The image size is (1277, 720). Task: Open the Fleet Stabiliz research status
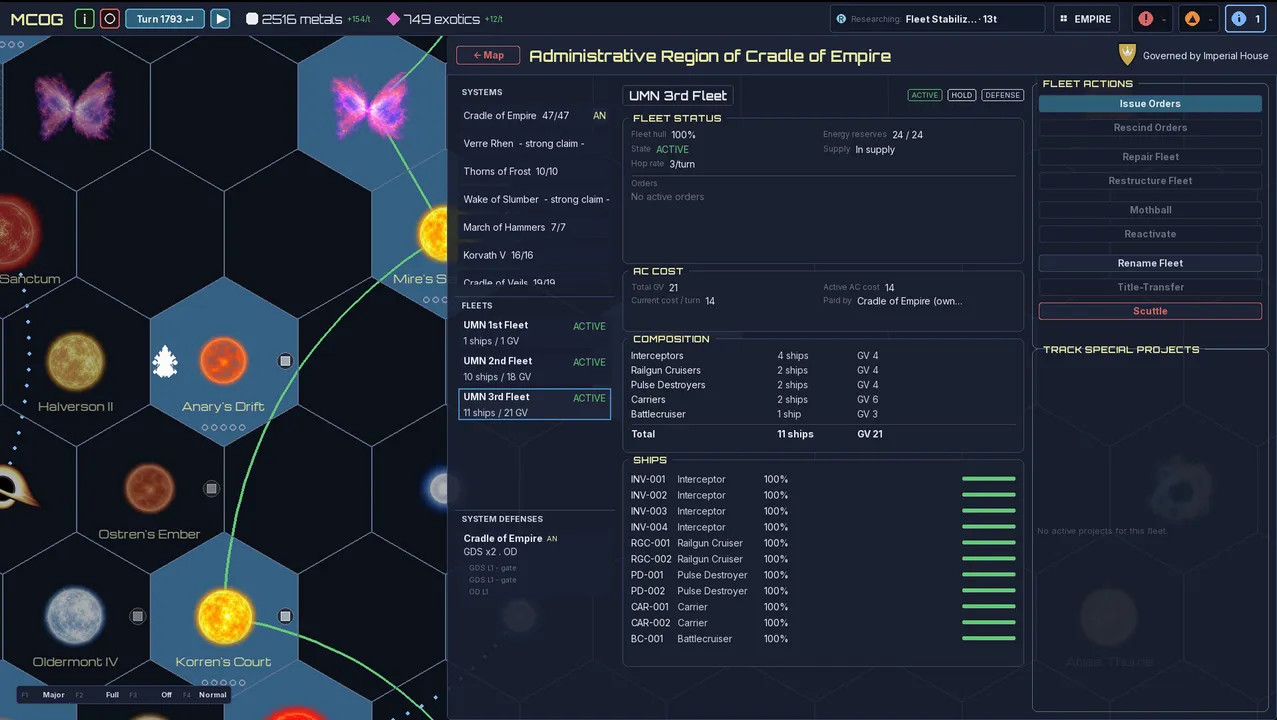click(x=937, y=19)
